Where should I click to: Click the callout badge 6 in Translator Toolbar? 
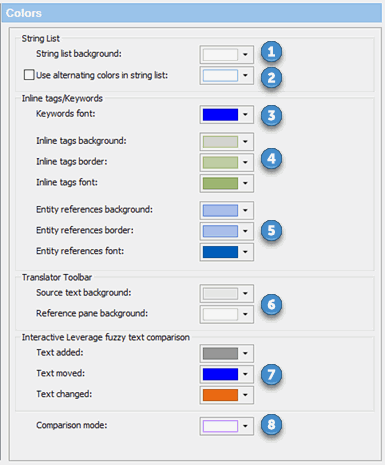[271, 304]
